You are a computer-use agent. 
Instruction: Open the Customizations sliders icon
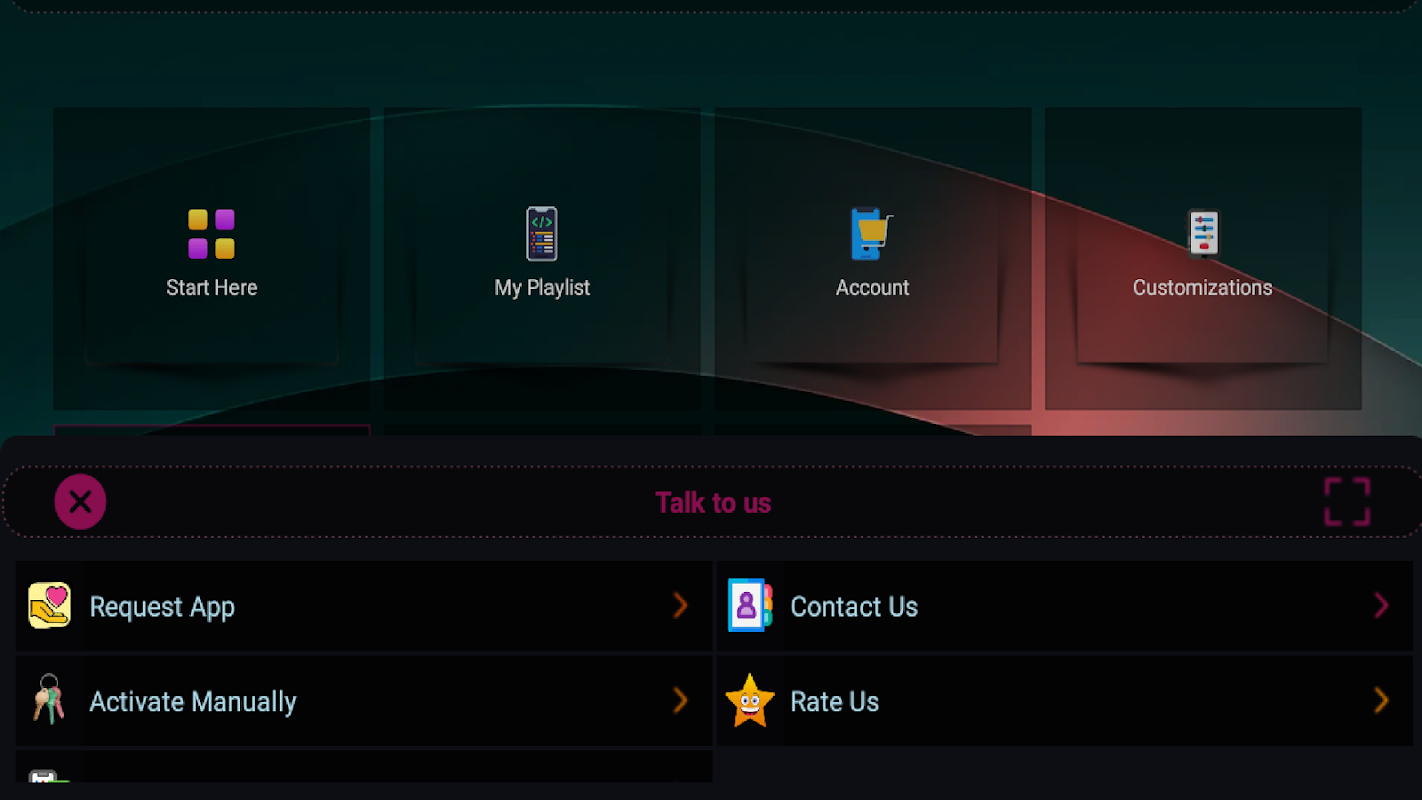coord(1203,234)
